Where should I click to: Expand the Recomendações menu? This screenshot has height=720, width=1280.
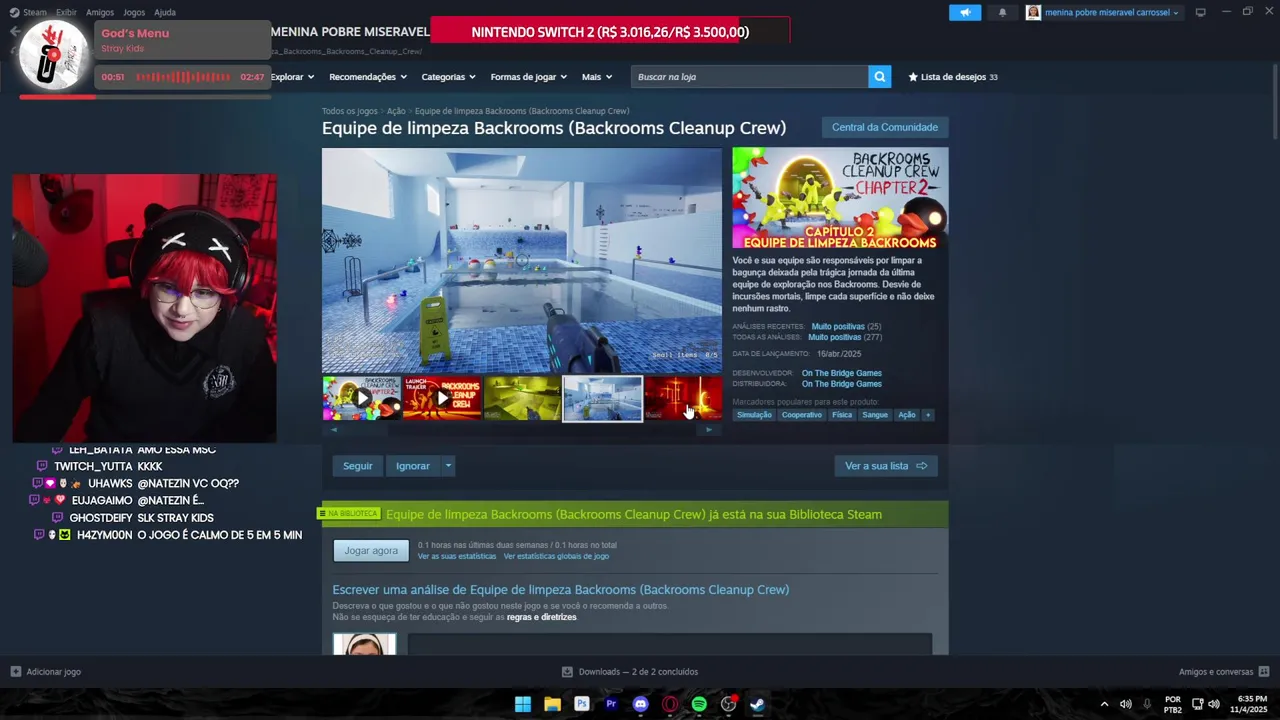coord(367,77)
